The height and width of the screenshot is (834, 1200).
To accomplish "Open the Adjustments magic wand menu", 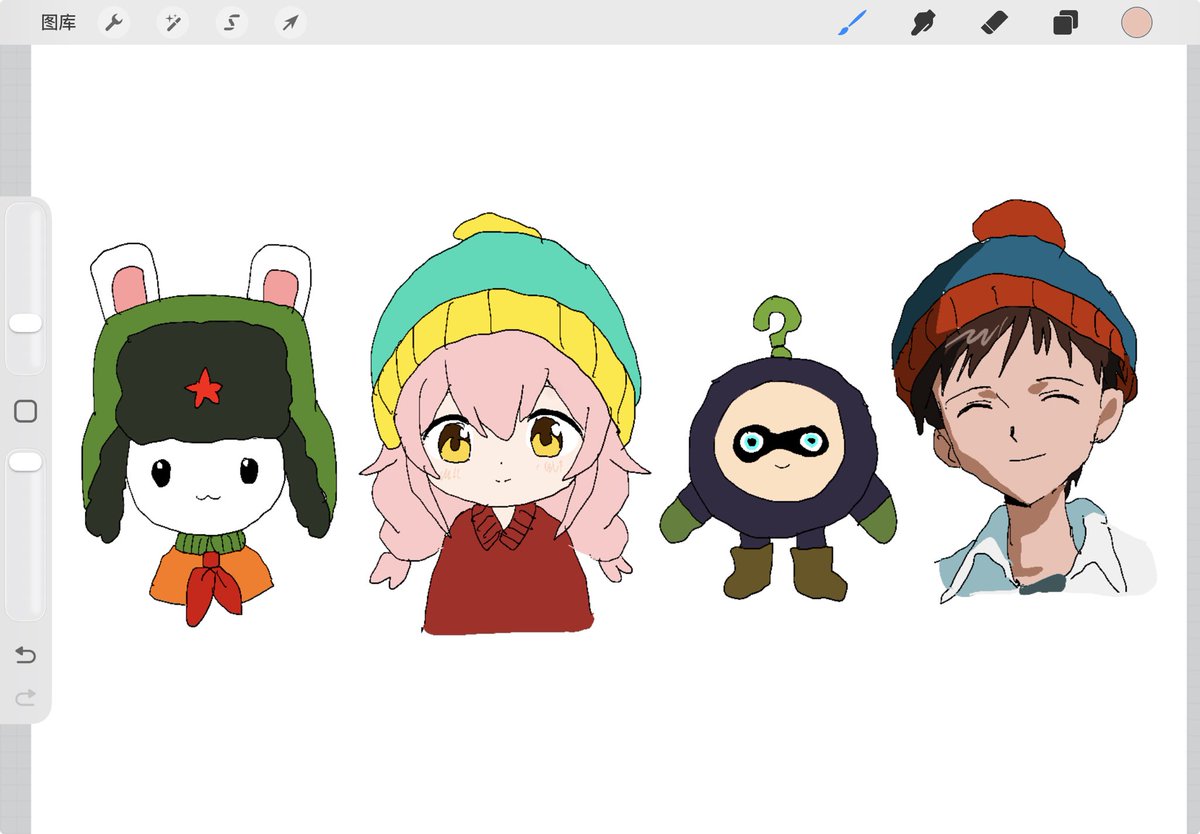I will [x=173, y=22].
